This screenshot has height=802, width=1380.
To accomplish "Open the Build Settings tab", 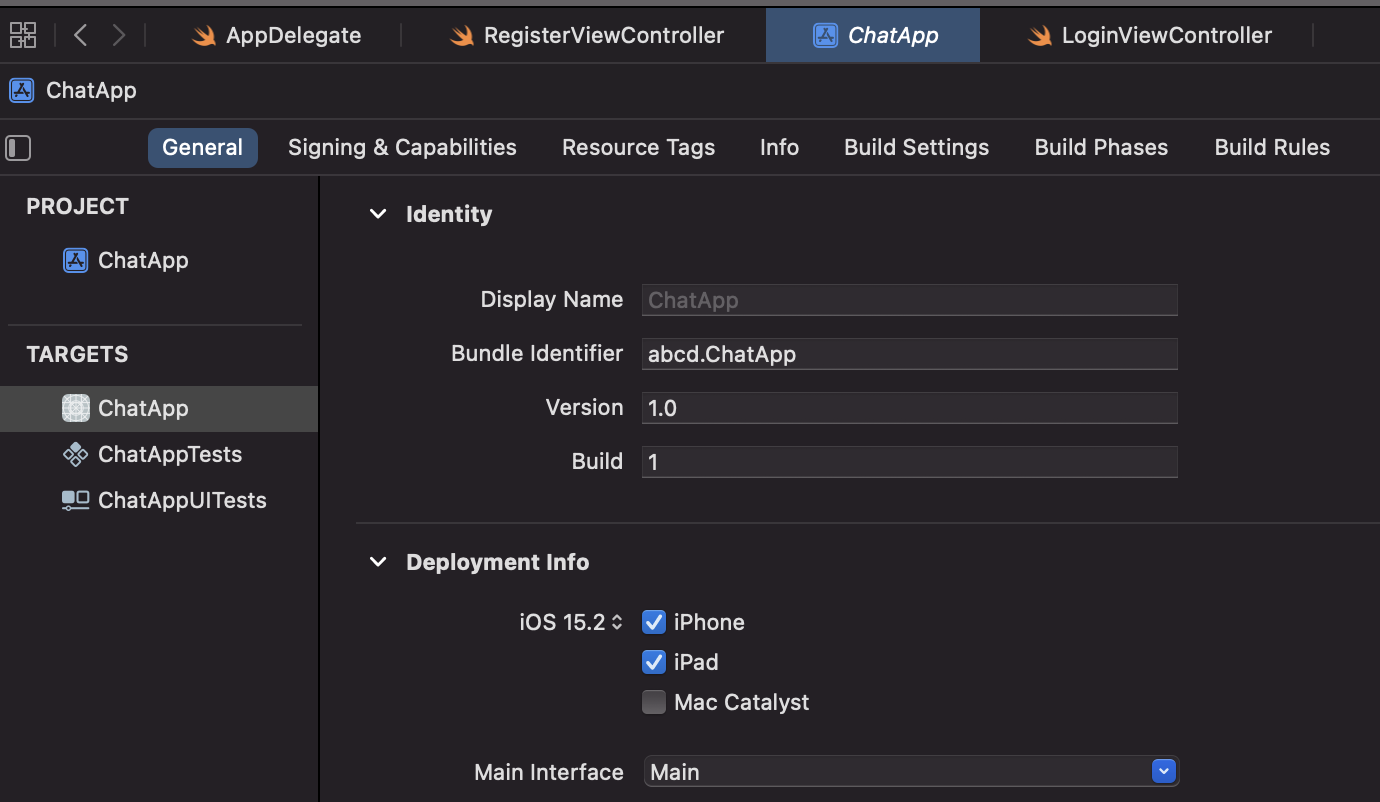I will click(x=916, y=148).
